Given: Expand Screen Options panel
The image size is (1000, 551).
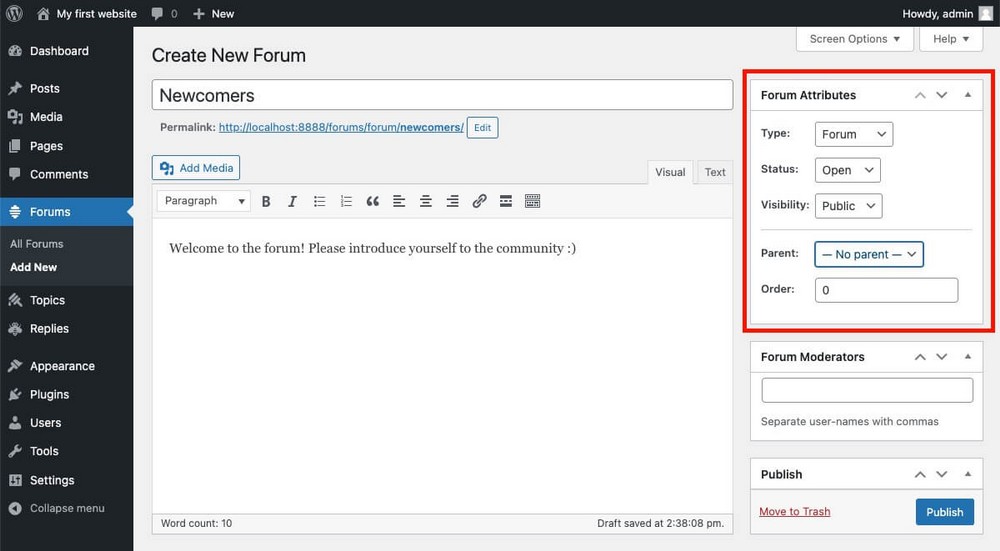Looking at the screenshot, I should pyautogui.click(x=855, y=39).
